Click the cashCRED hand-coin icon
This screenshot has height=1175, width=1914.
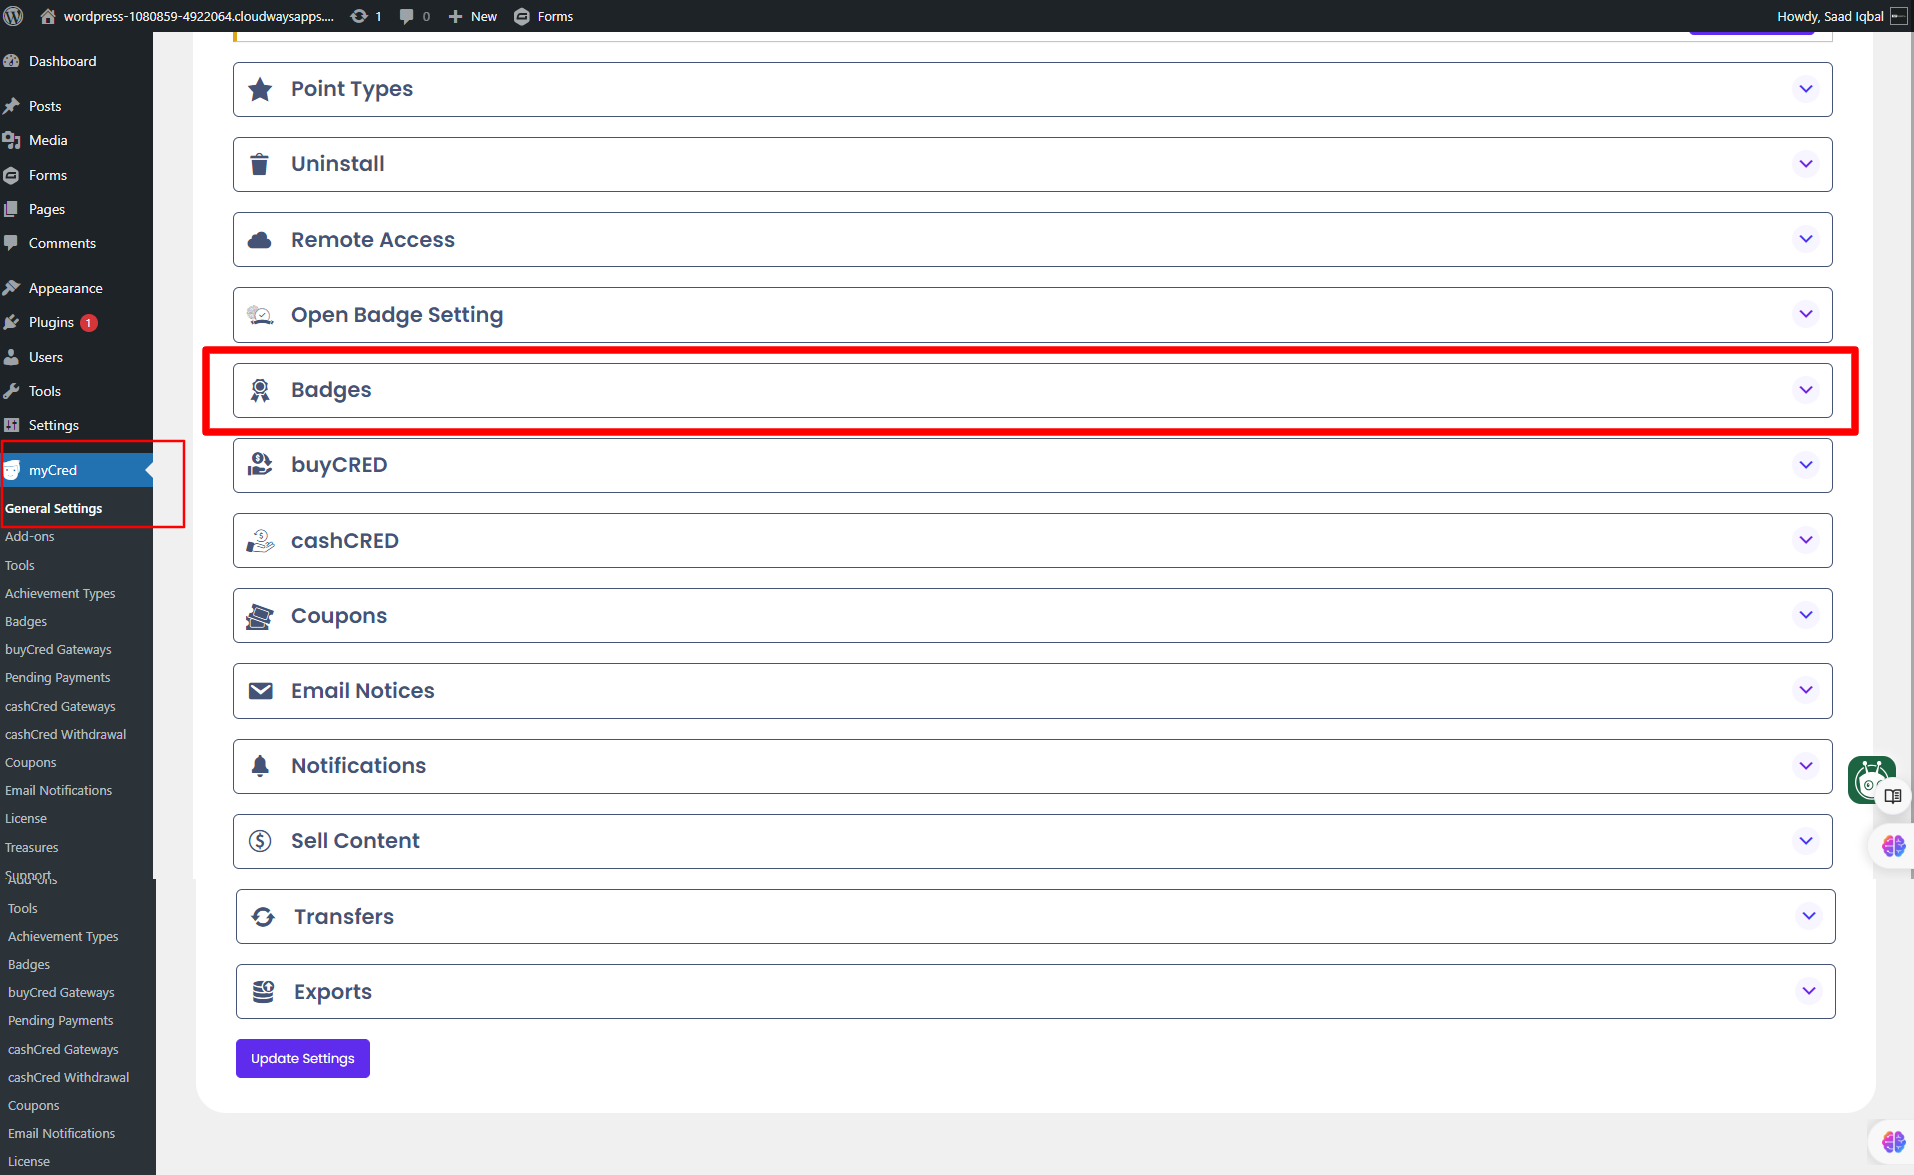pos(260,541)
